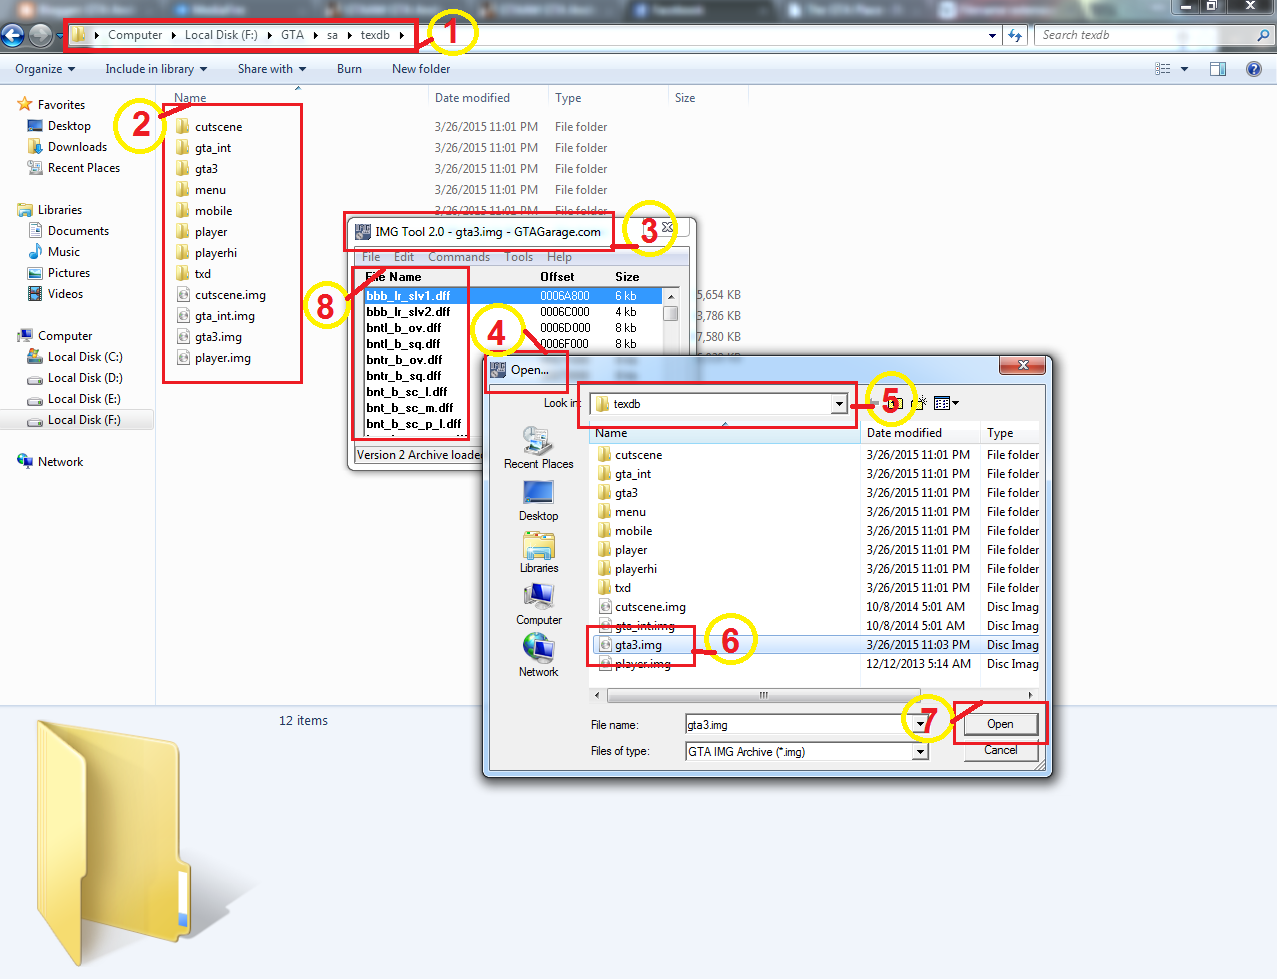
Task: Select bbb_lr_slv2.dff in IMG Tool list
Action: pos(408,312)
